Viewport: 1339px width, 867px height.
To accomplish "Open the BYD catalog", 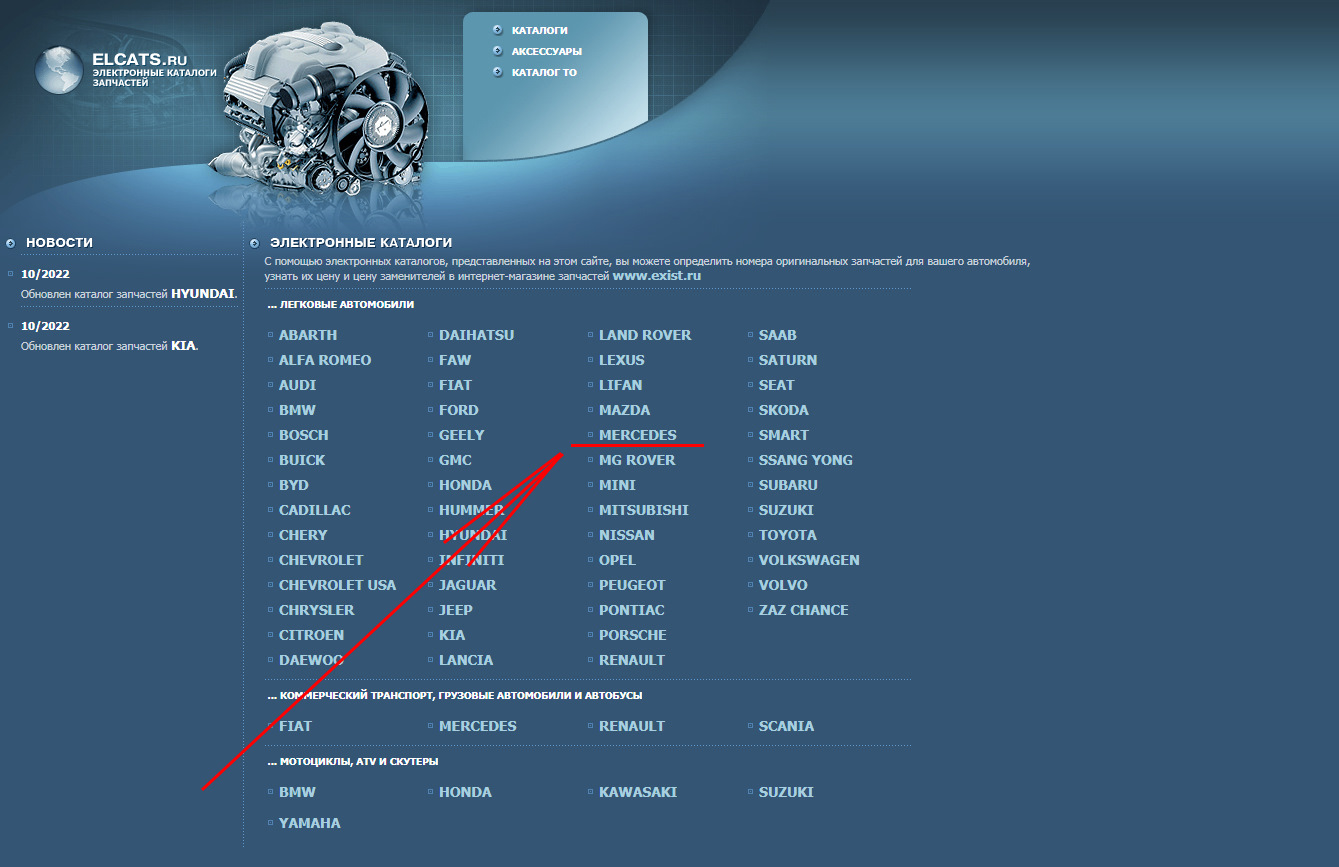I will (x=294, y=485).
